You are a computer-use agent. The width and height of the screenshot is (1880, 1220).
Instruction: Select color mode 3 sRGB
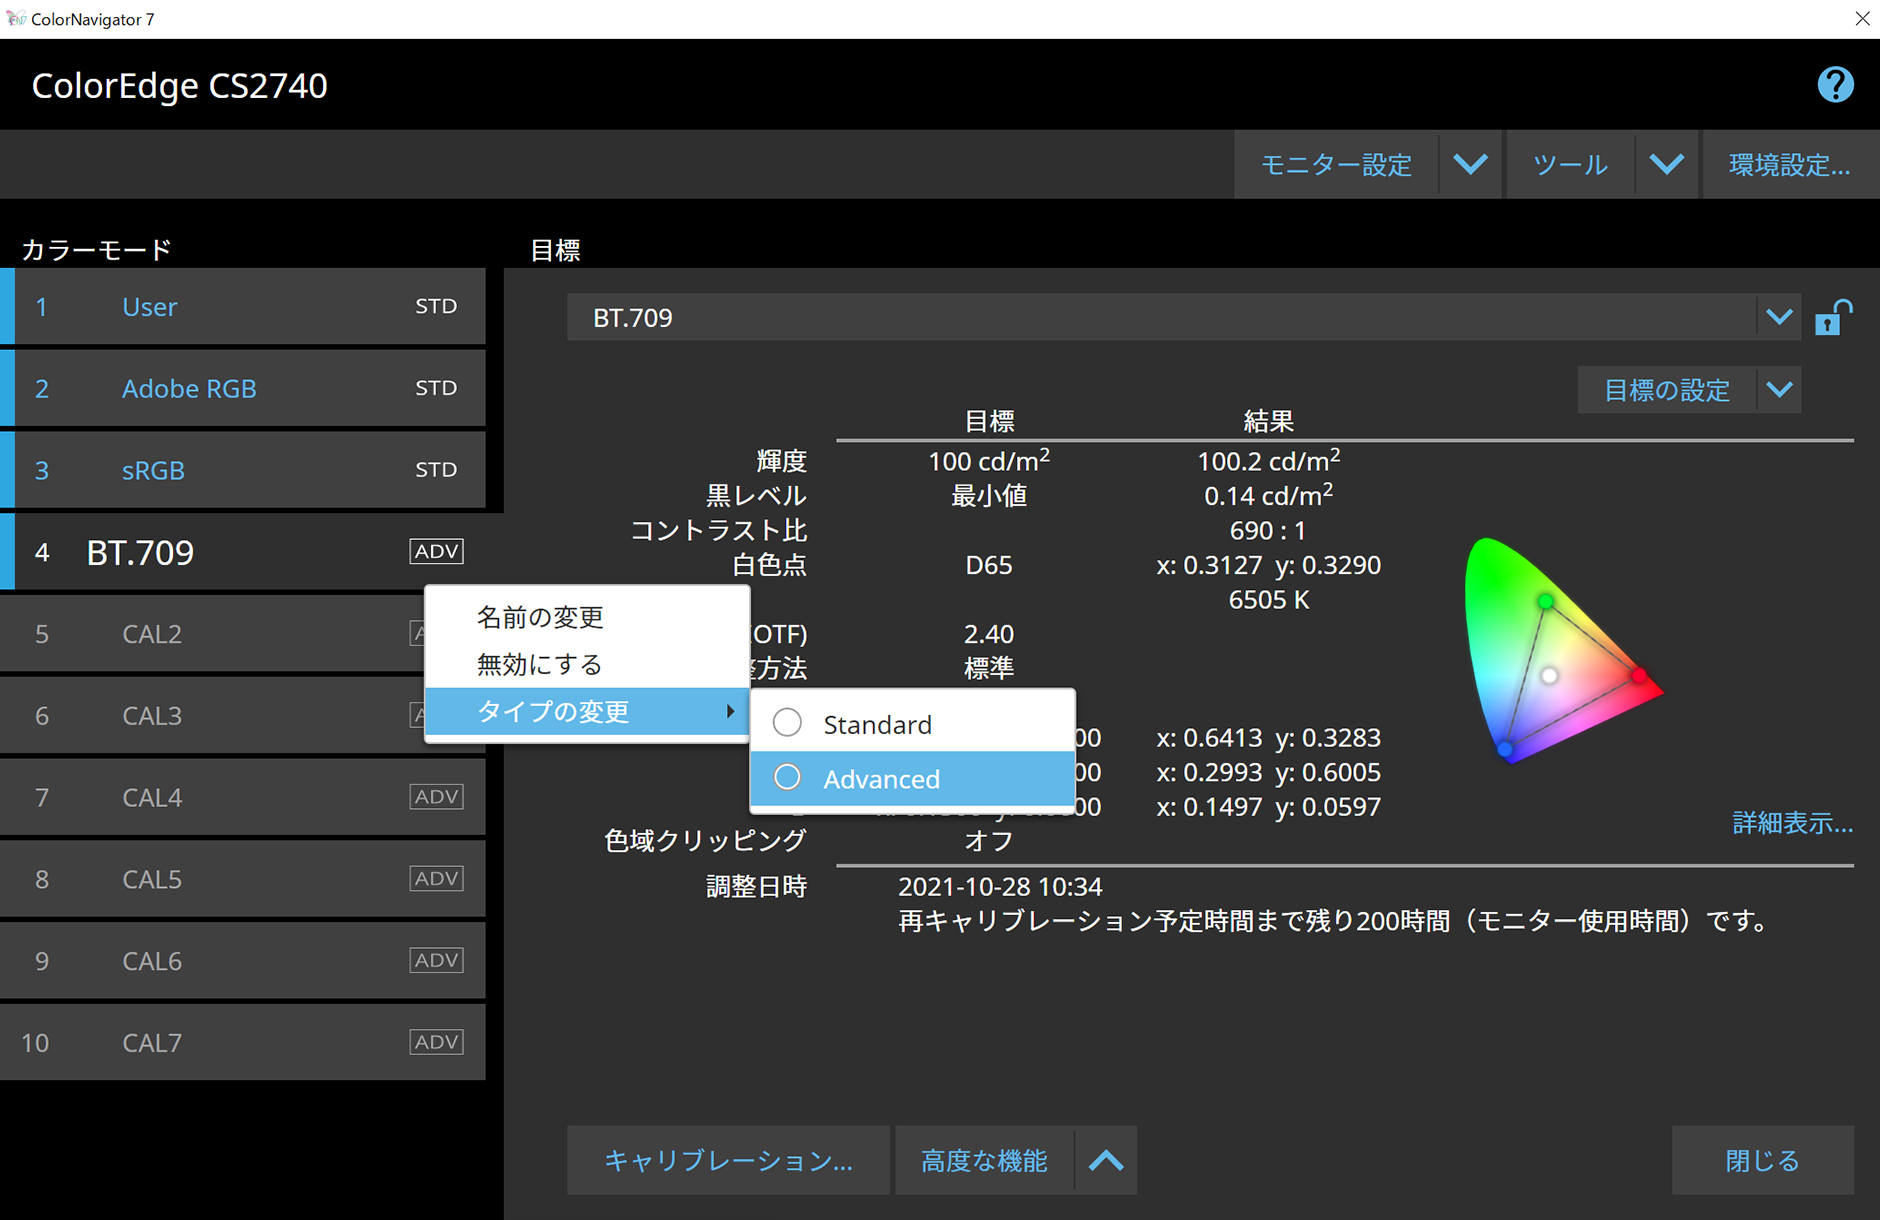(x=243, y=470)
